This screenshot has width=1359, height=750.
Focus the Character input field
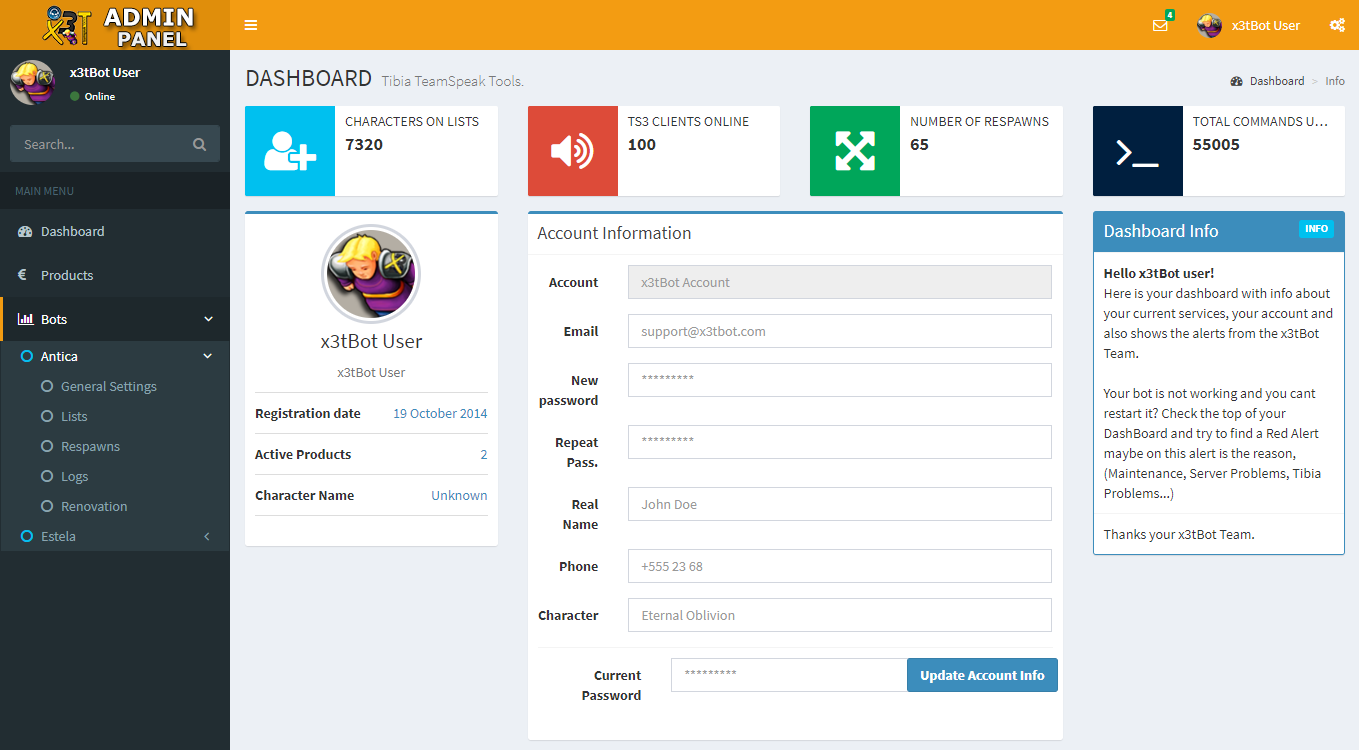[x=840, y=615]
